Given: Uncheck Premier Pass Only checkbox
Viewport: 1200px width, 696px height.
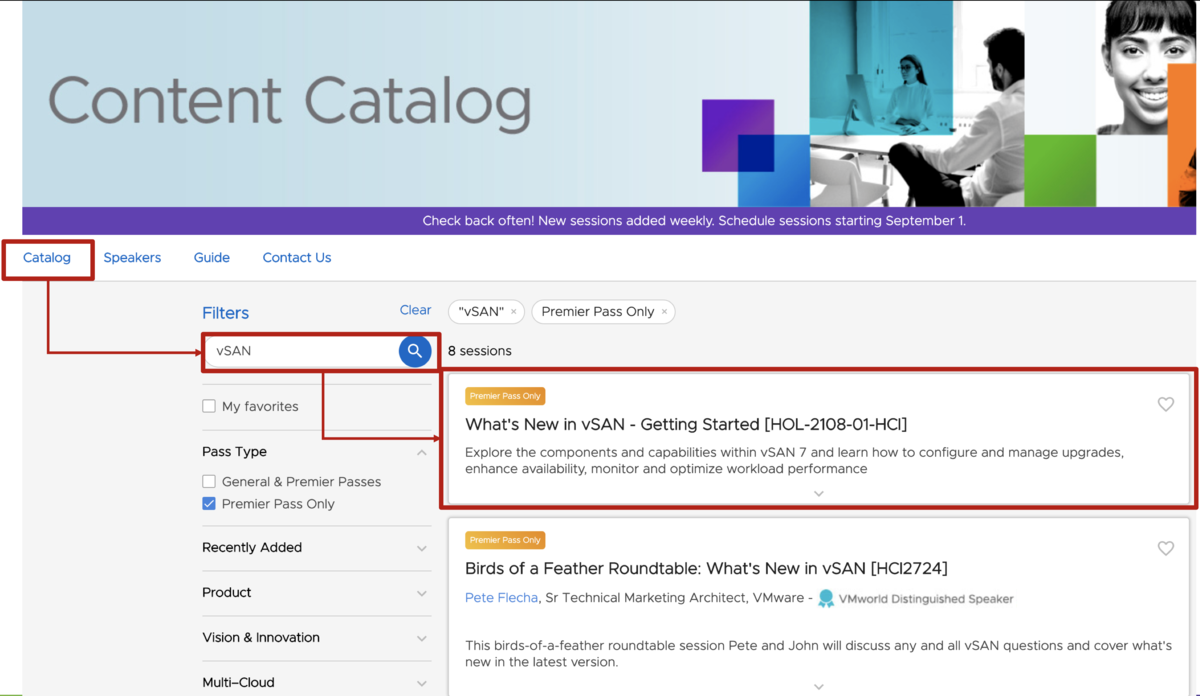Looking at the screenshot, I should (209, 504).
